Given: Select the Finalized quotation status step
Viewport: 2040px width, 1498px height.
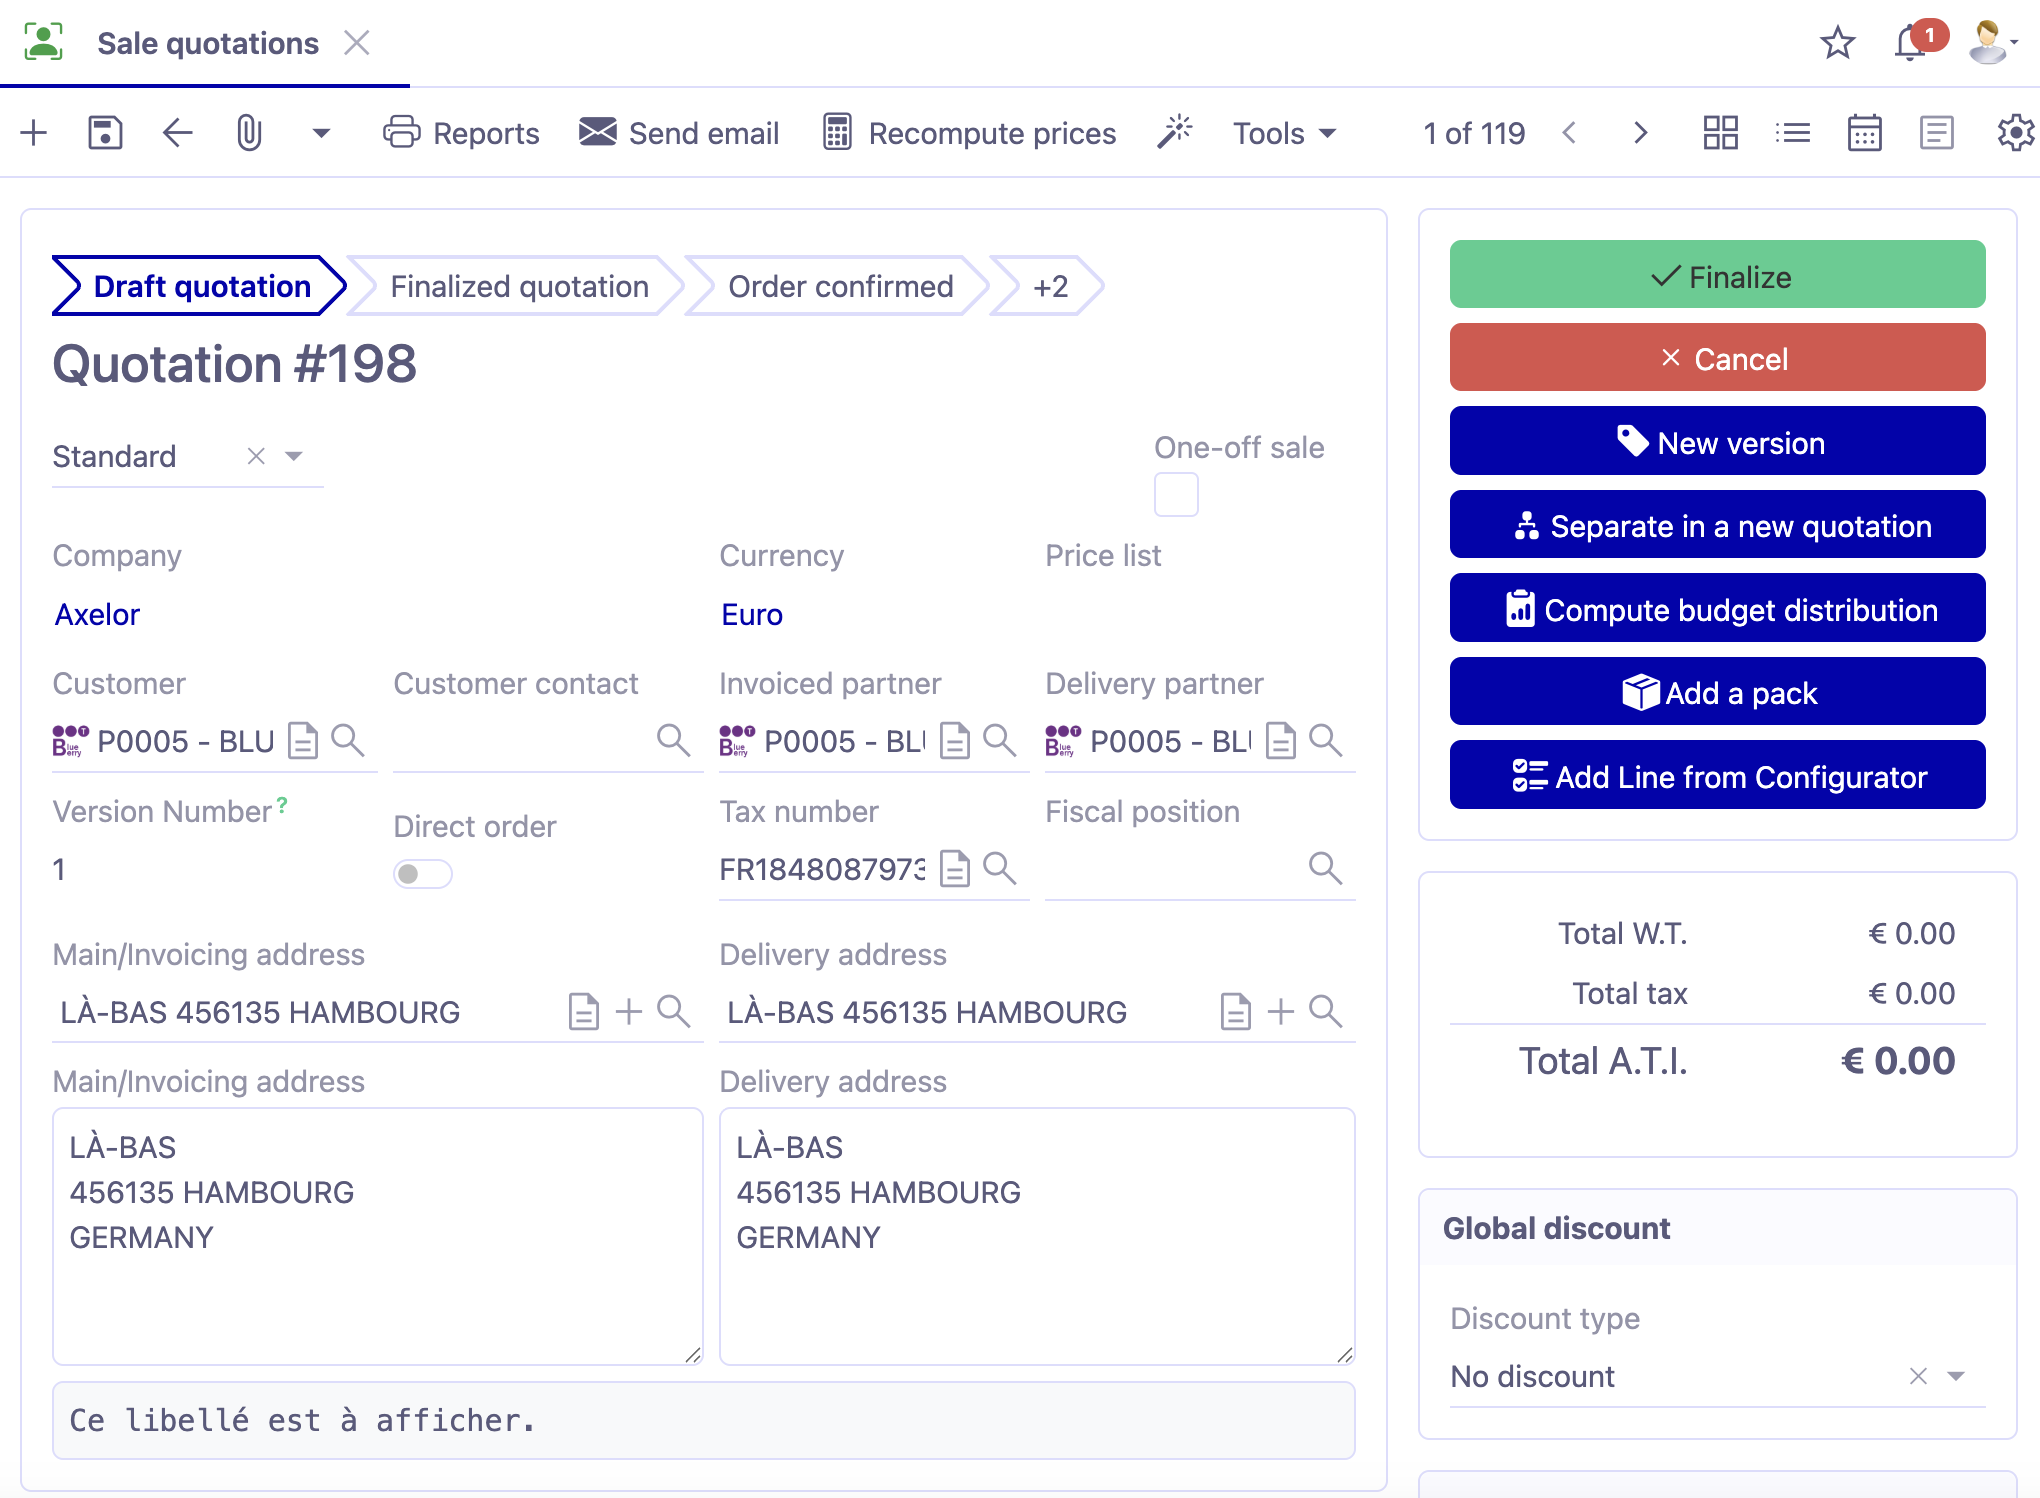Looking at the screenshot, I should click(519, 287).
